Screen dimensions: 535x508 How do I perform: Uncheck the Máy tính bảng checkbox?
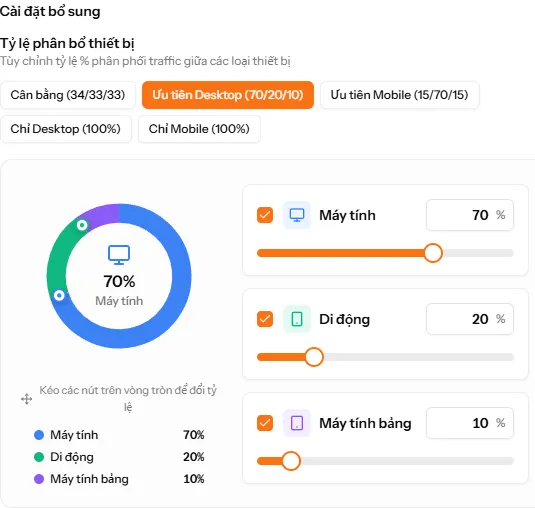pos(265,423)
